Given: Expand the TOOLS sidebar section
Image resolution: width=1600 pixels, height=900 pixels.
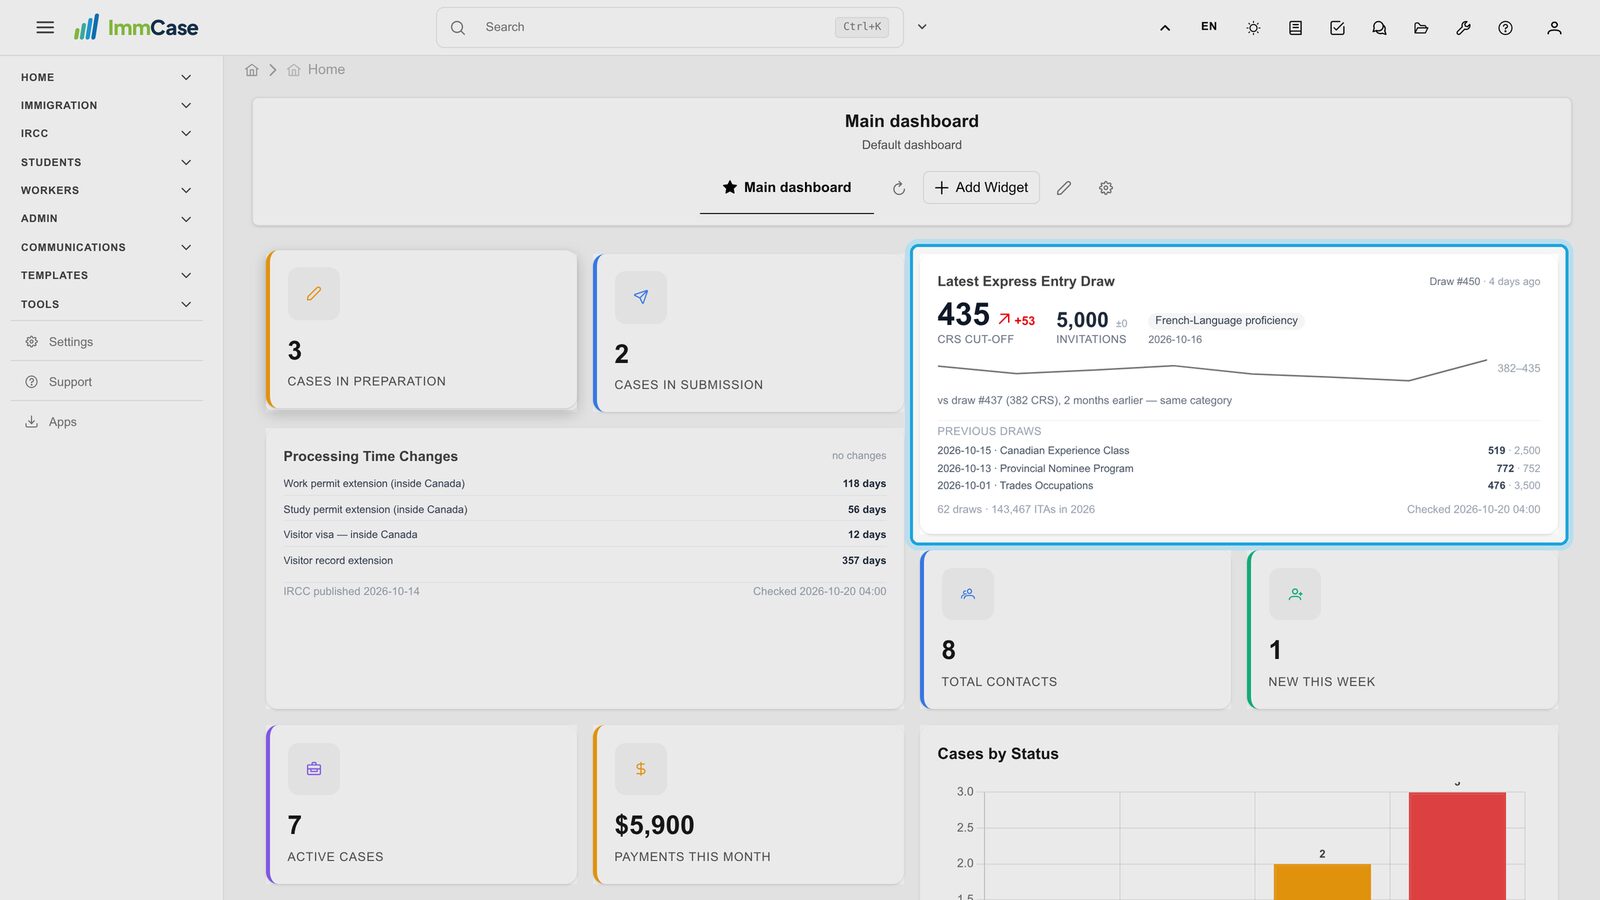Looking at the screenshot, I should click(x=106, y=304).
